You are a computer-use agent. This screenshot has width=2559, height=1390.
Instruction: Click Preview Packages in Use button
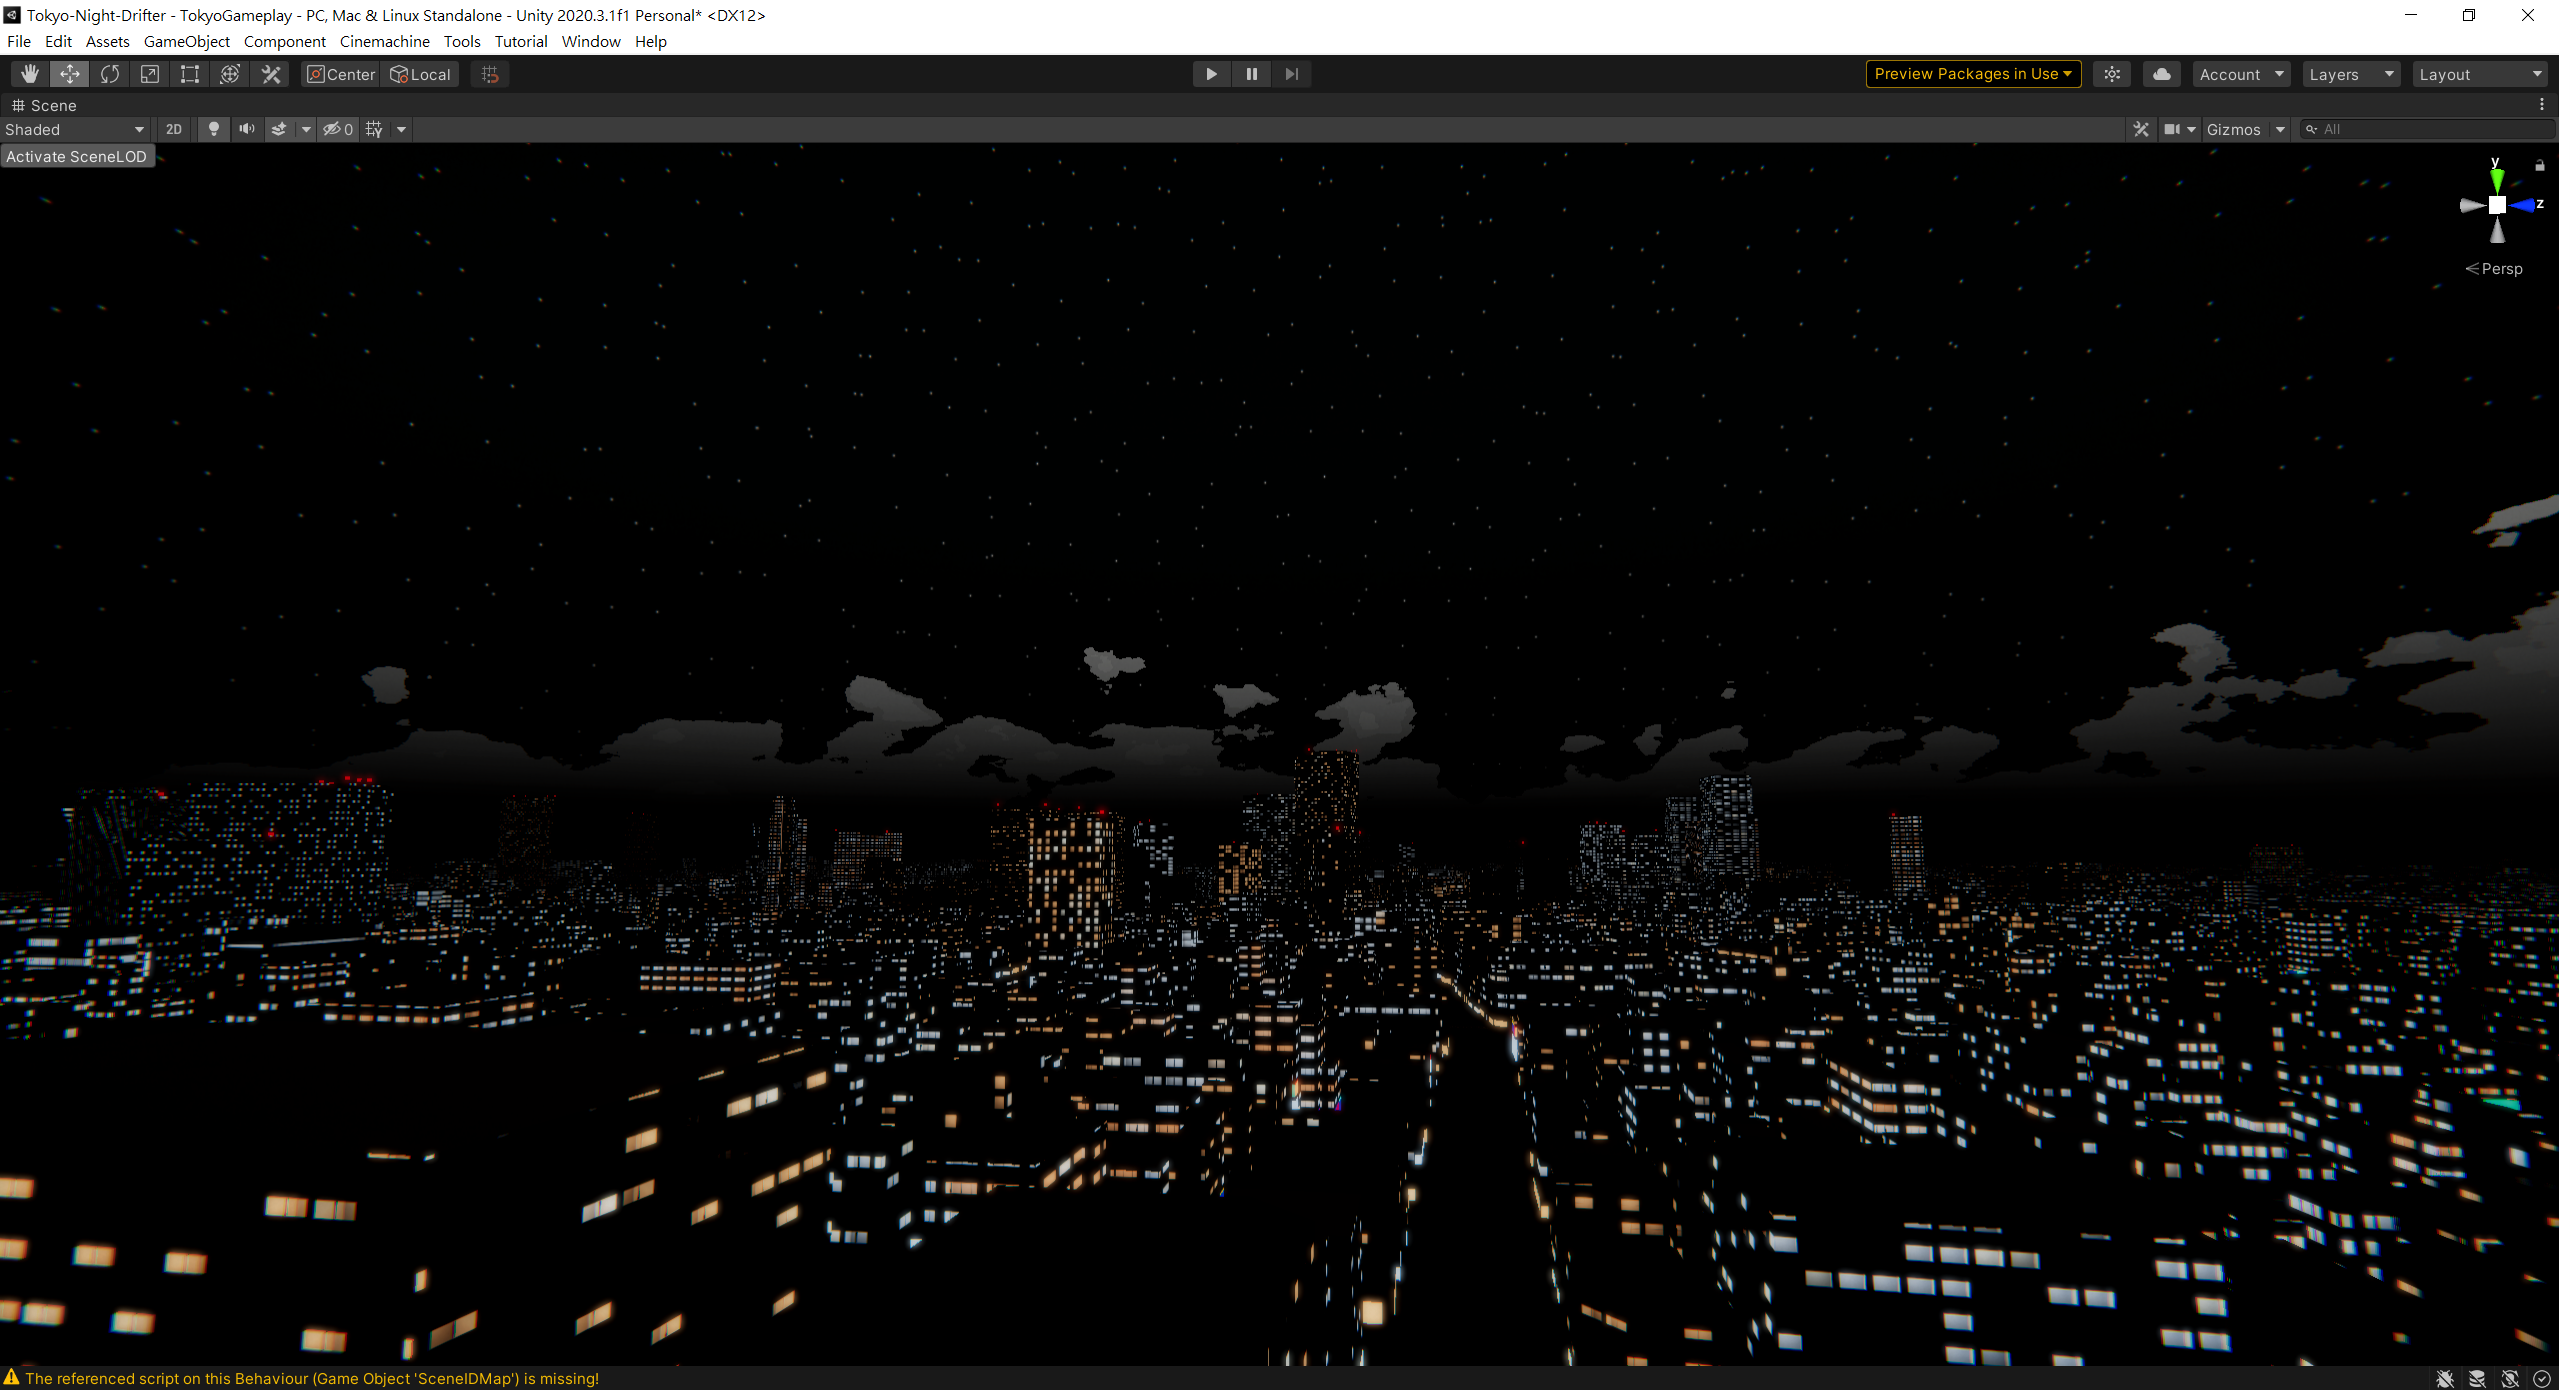point(1972,74)
